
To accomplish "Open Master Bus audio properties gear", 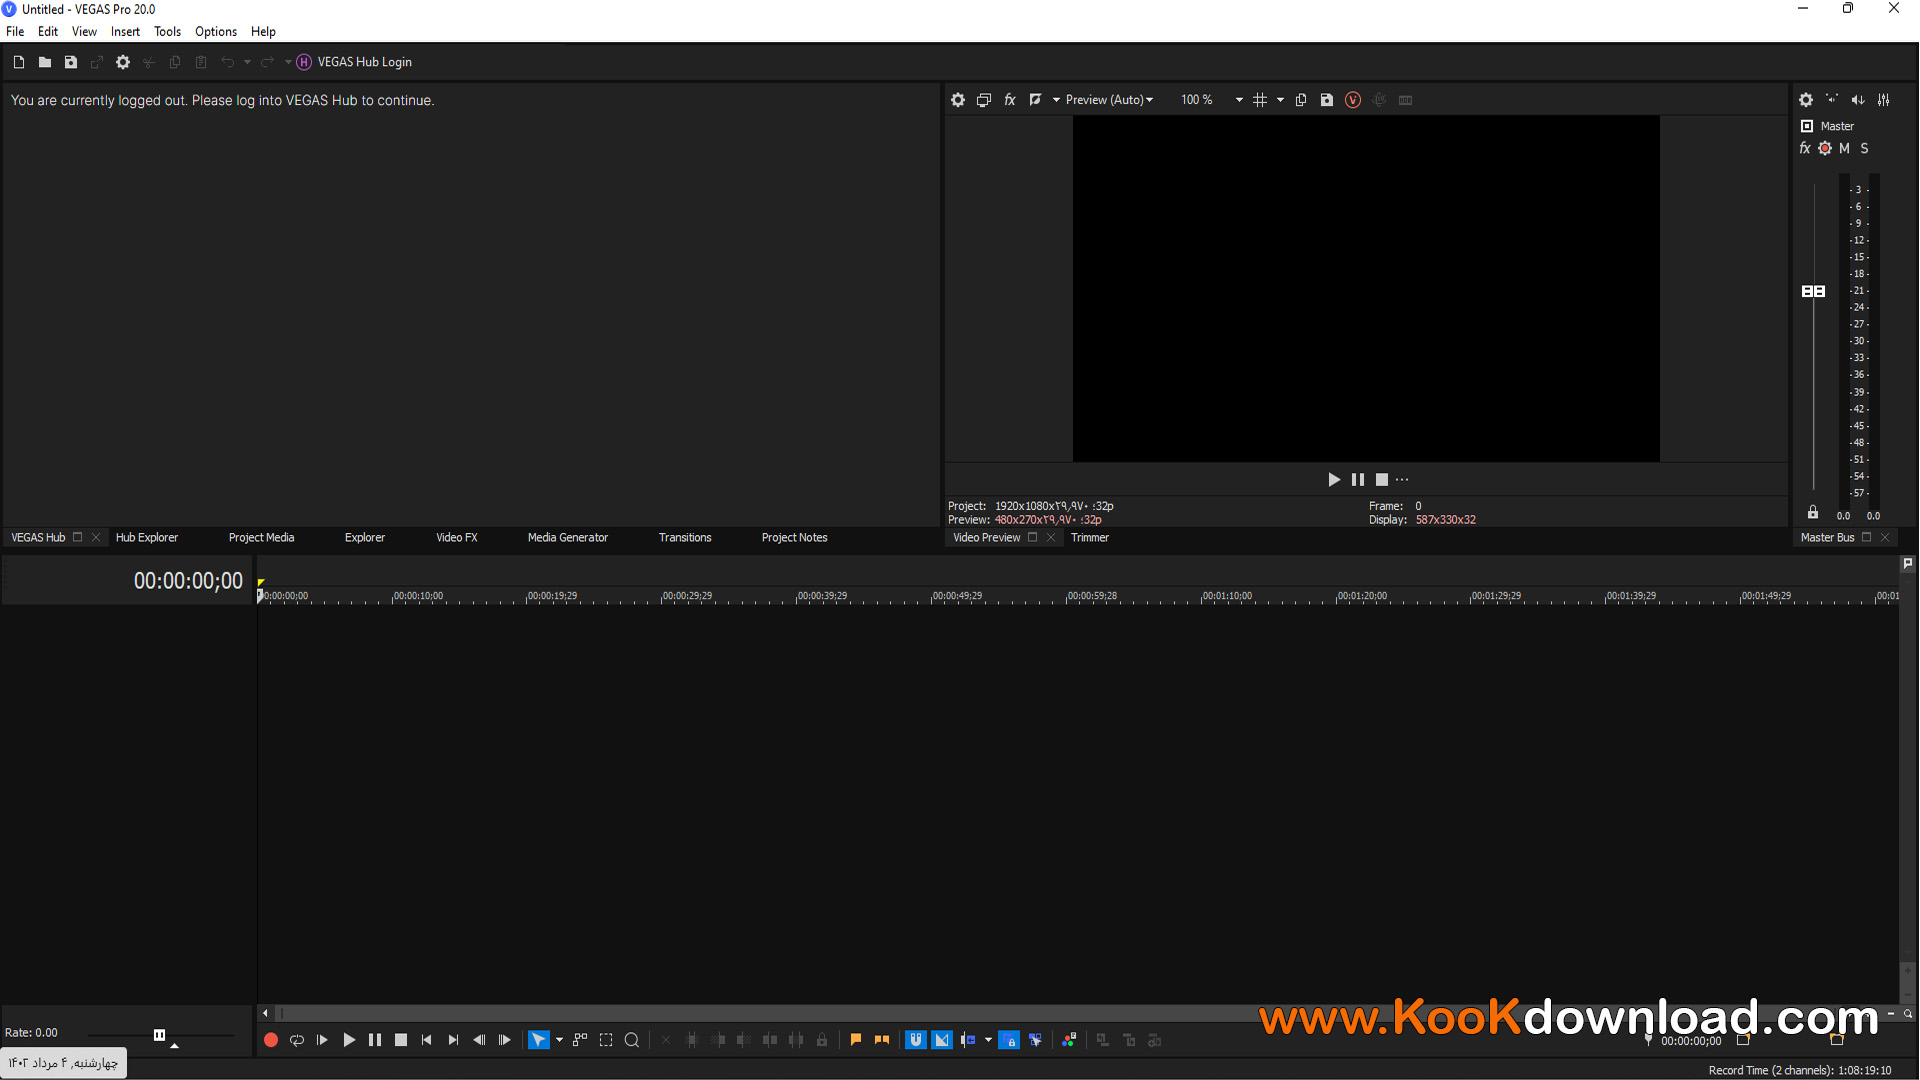I will pos(1806,100).
